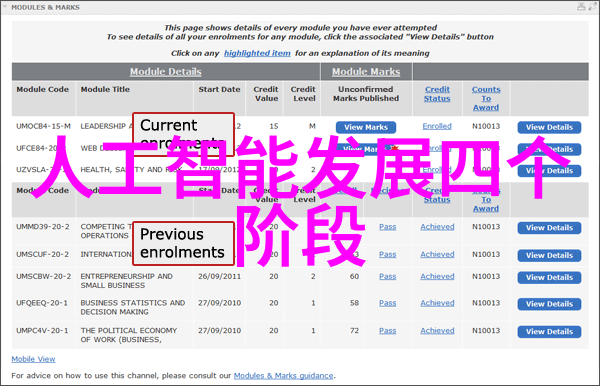Screen dimensions: 600x386
Task: Open the Pass link for UMPC4V-20-1
Action: click(x=388, y=331)
